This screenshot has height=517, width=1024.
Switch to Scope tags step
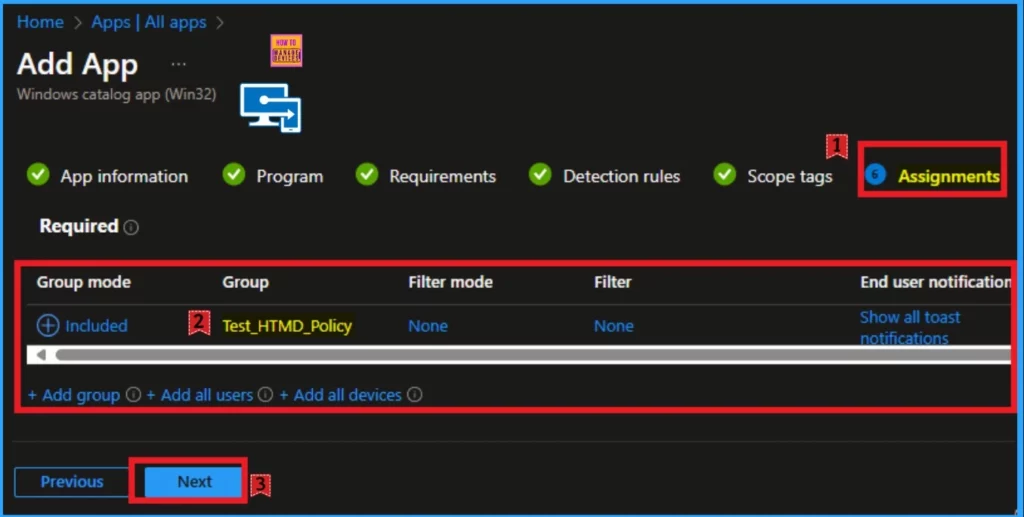click(x=790, y=176)
